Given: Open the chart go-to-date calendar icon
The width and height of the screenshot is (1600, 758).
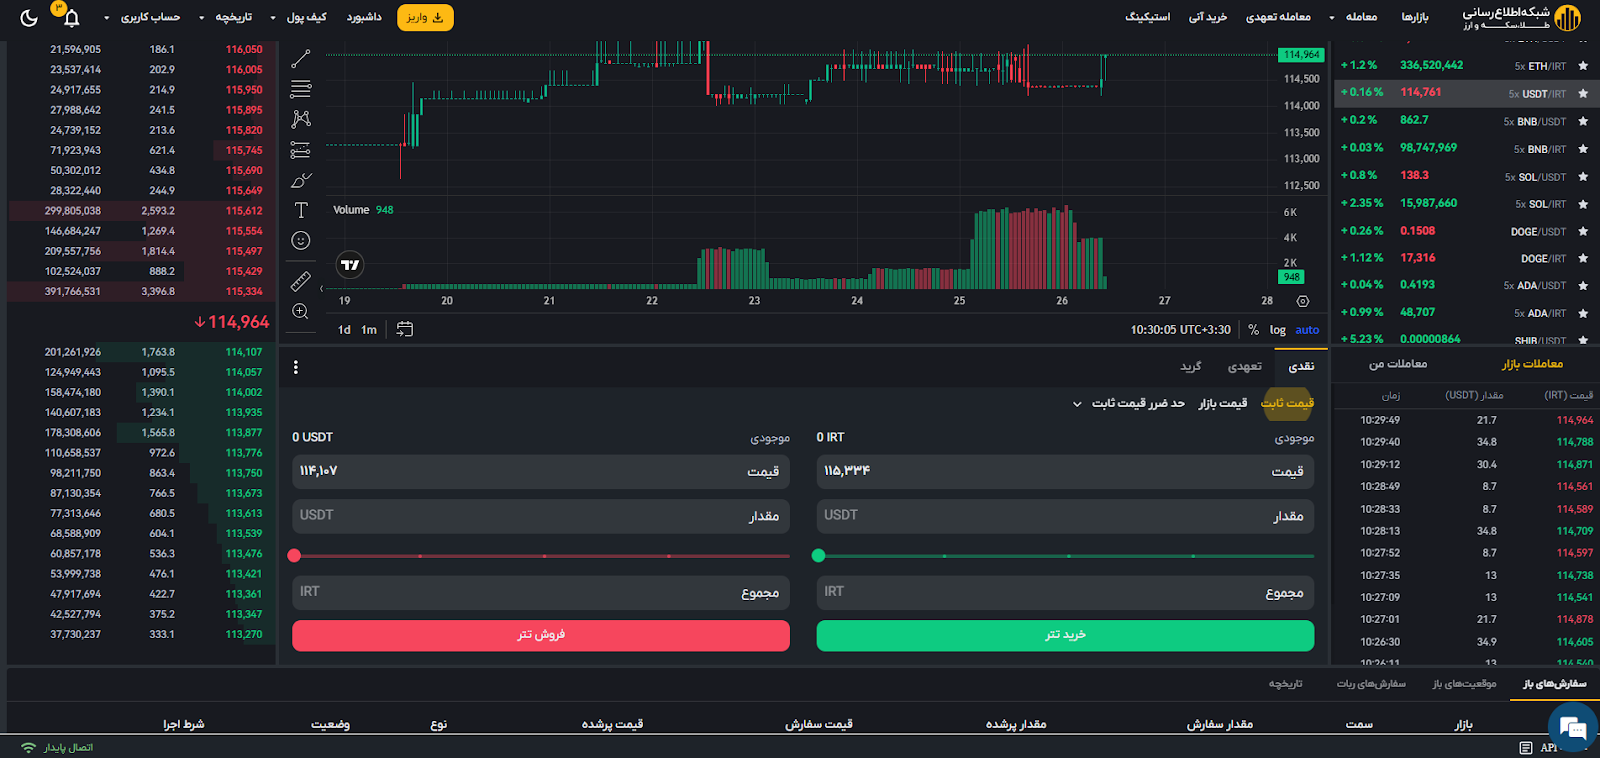Looking at the screenshot, I should (x=405, y=329).
